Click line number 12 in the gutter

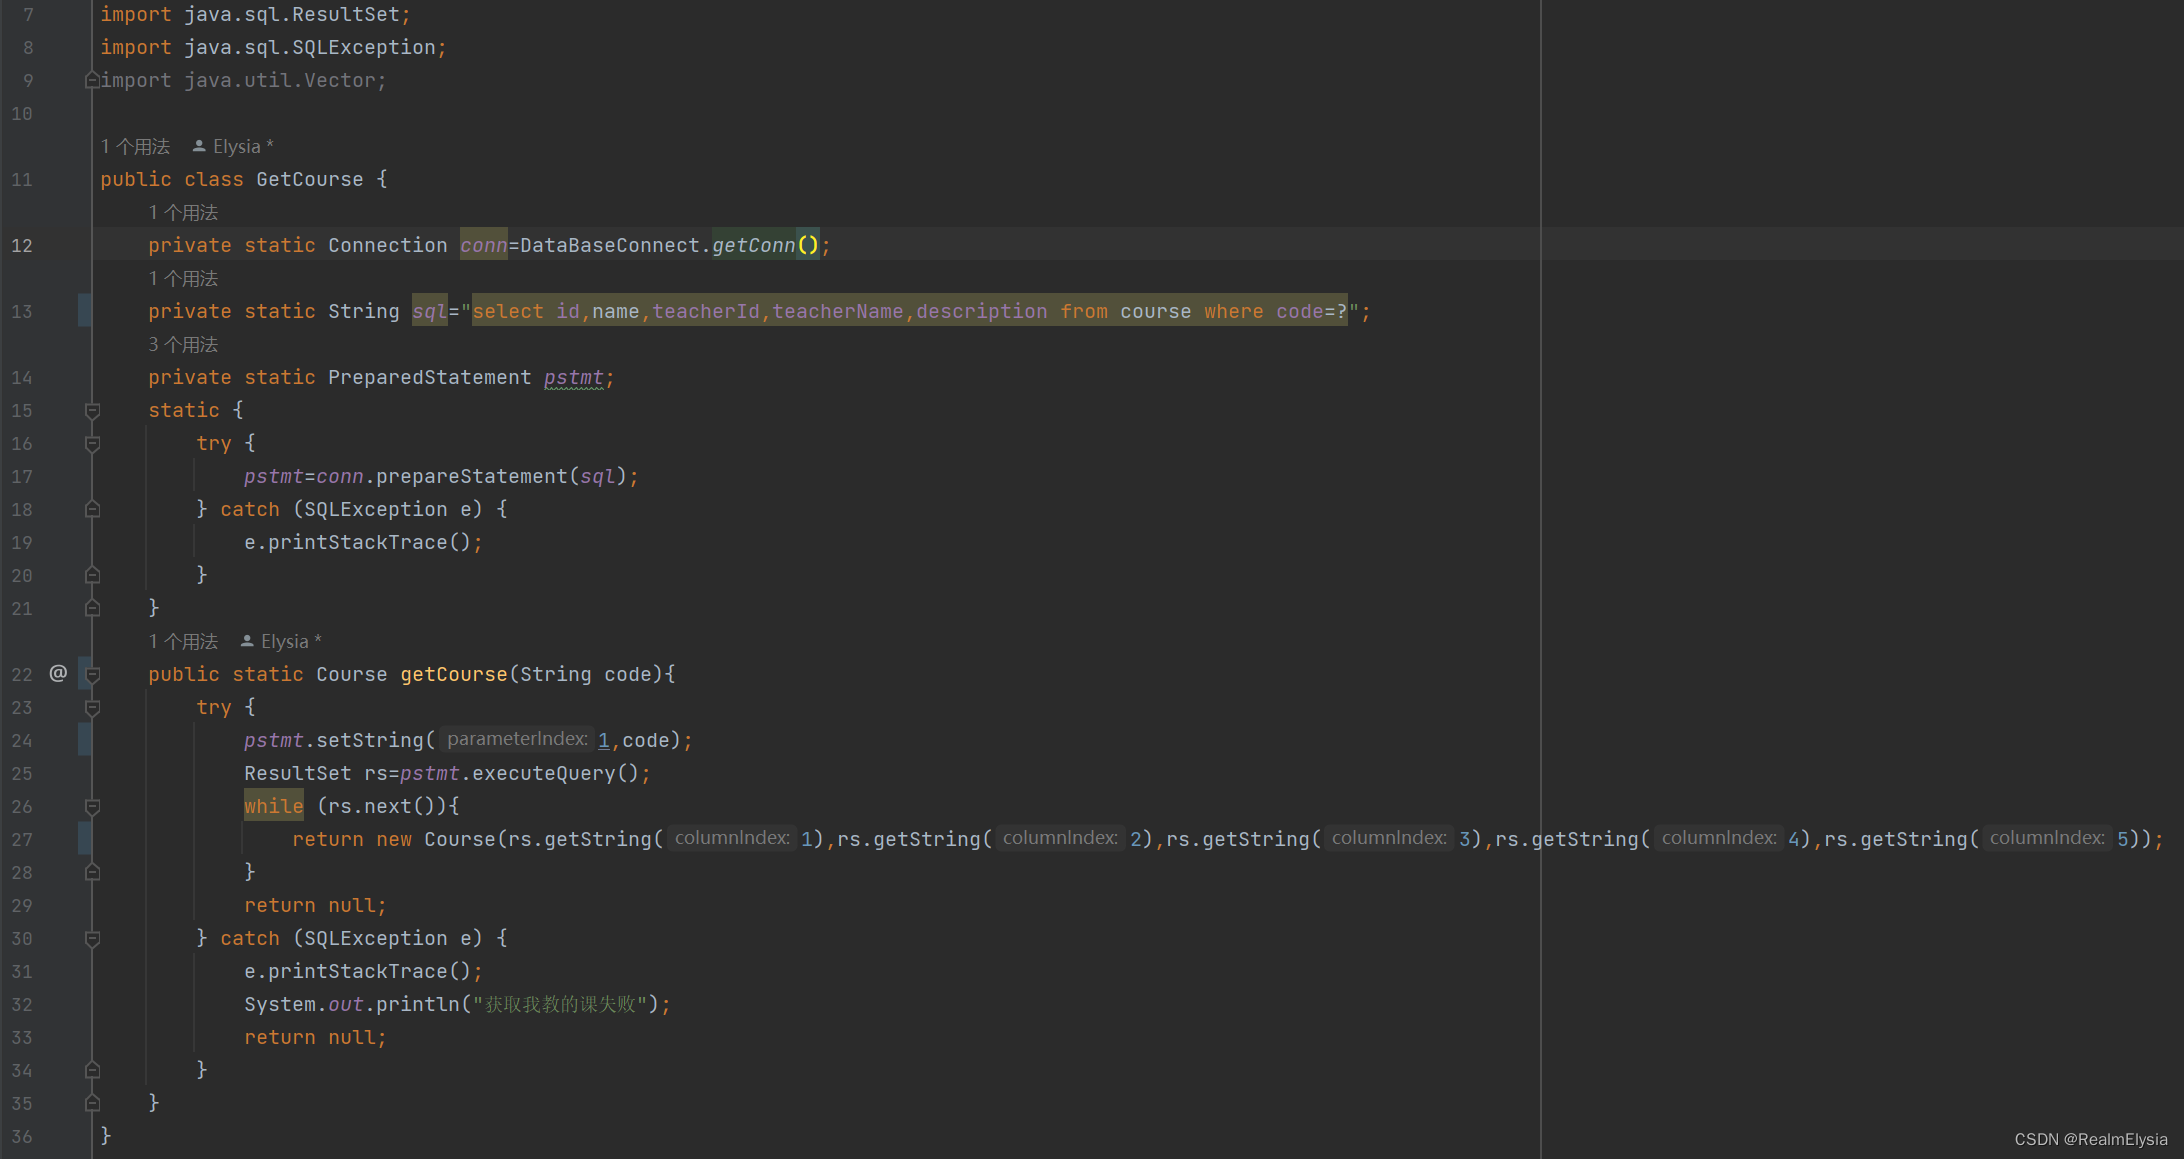[22, 245]
